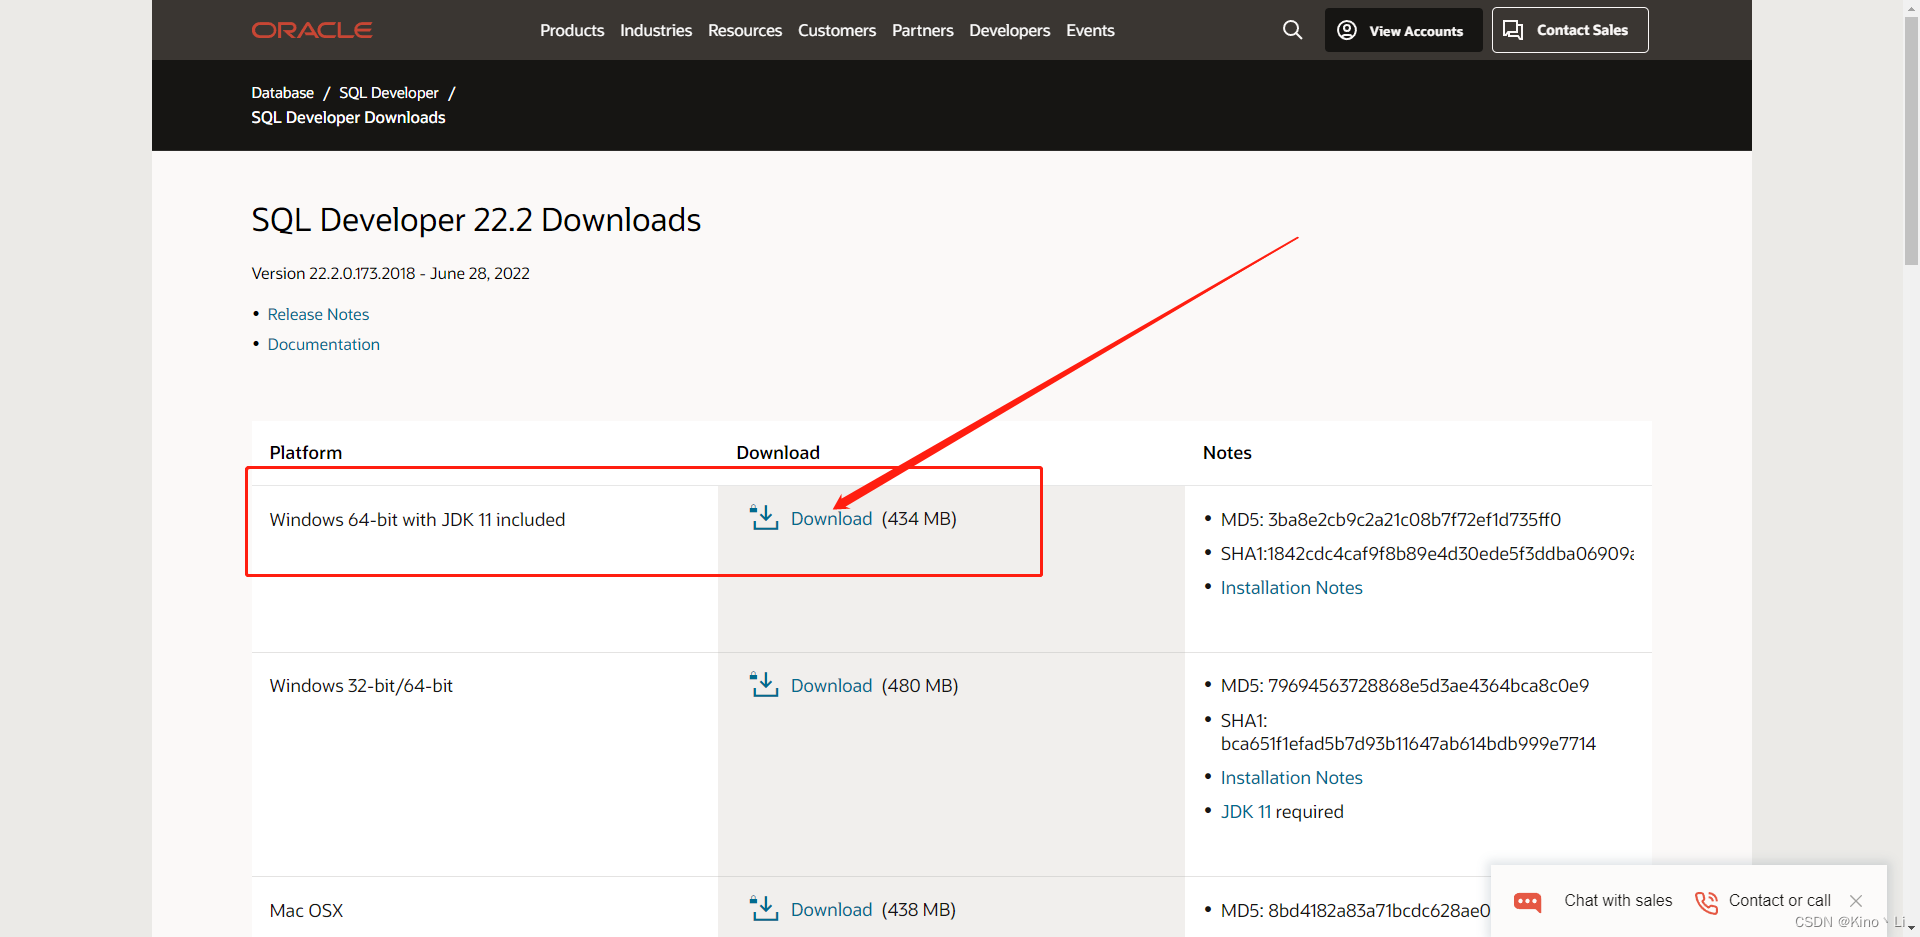Click the phone icon beside Contact or call

1706,902
